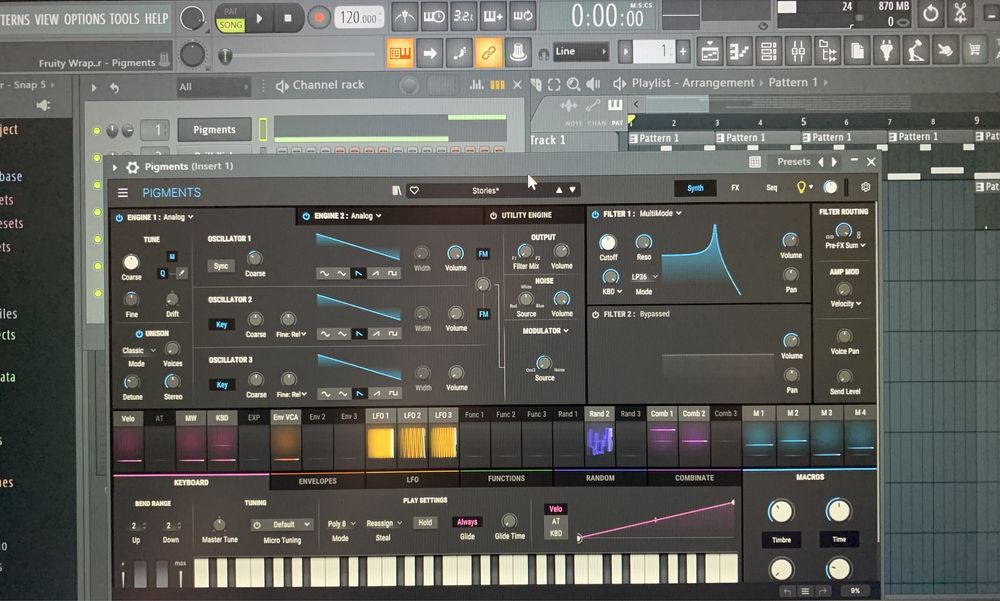
Task: Open the LP36 filter mode dropdown
Action: tap(645, 277)
